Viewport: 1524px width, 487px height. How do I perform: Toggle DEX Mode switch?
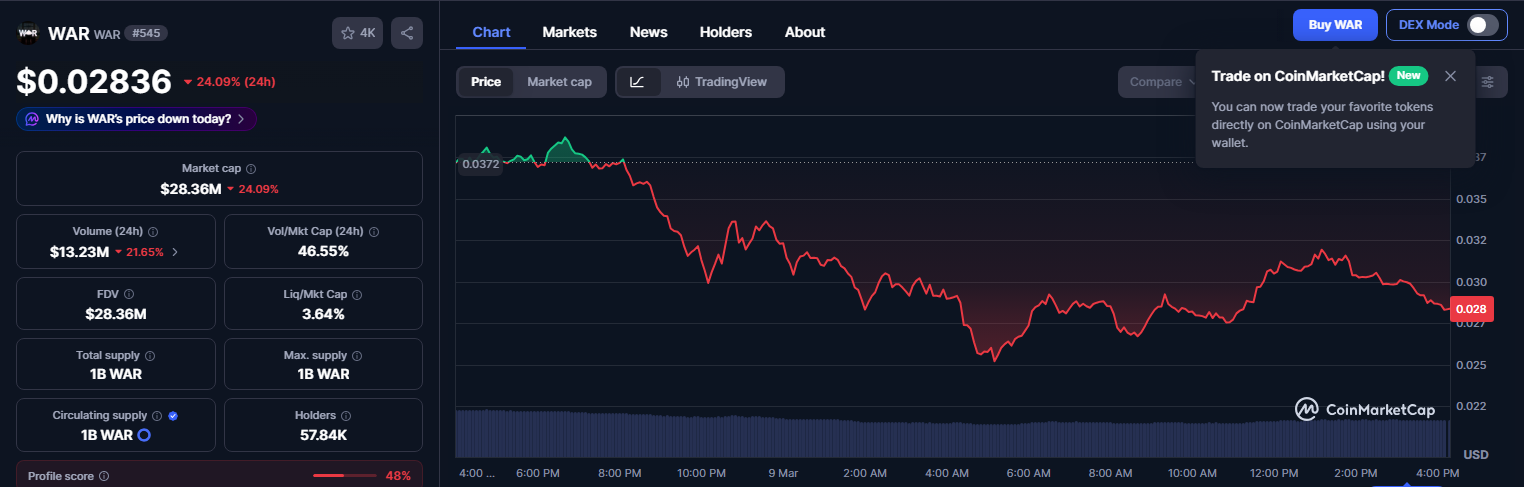click(x=1482, y=25)
